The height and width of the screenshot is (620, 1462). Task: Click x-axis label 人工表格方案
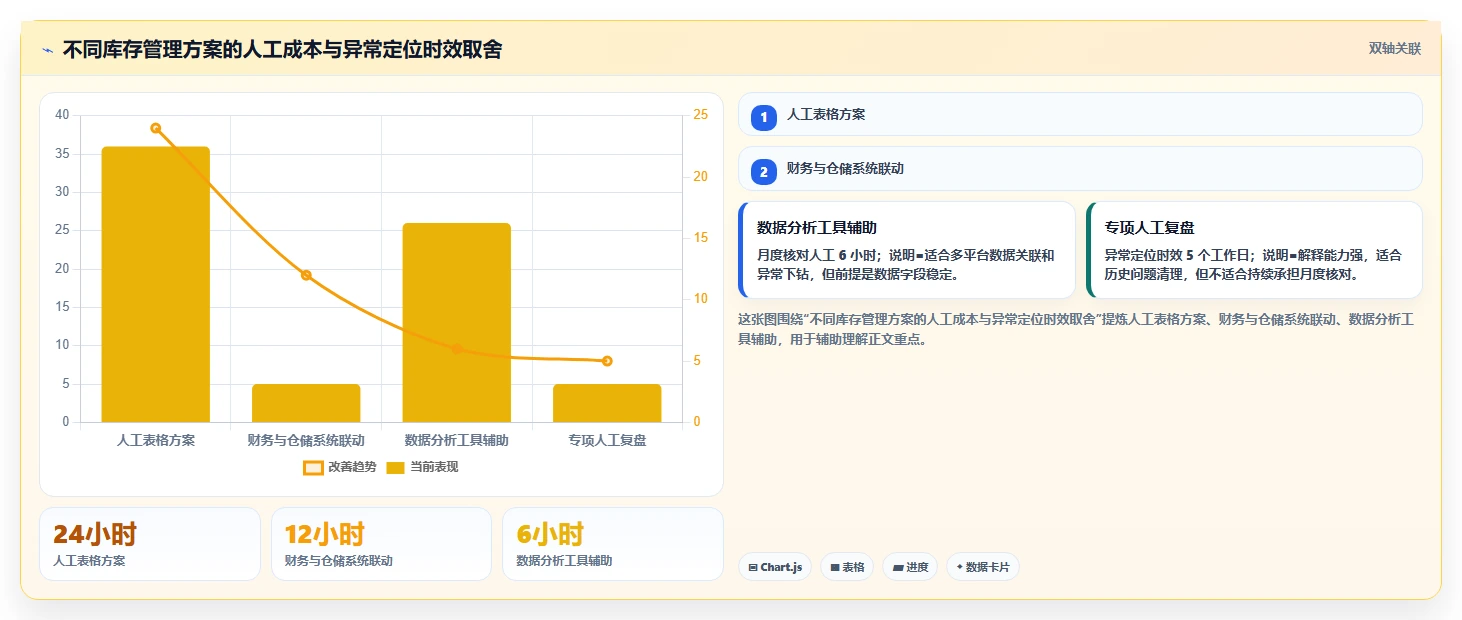[x=156, y=440]
